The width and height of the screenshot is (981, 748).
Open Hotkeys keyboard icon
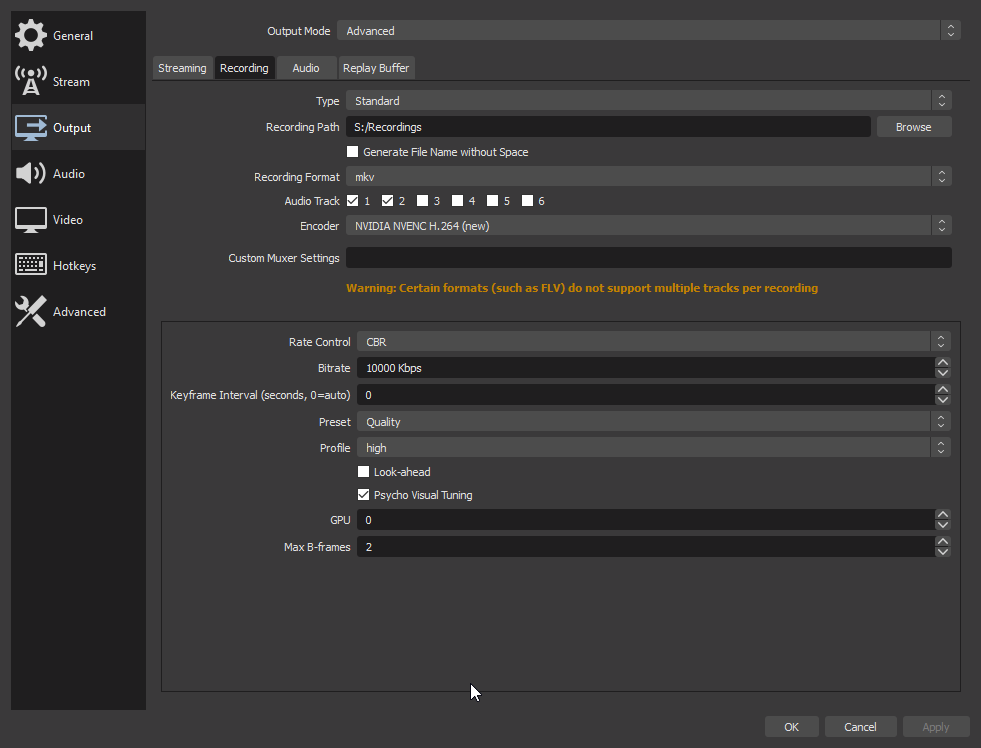point(31,266)
